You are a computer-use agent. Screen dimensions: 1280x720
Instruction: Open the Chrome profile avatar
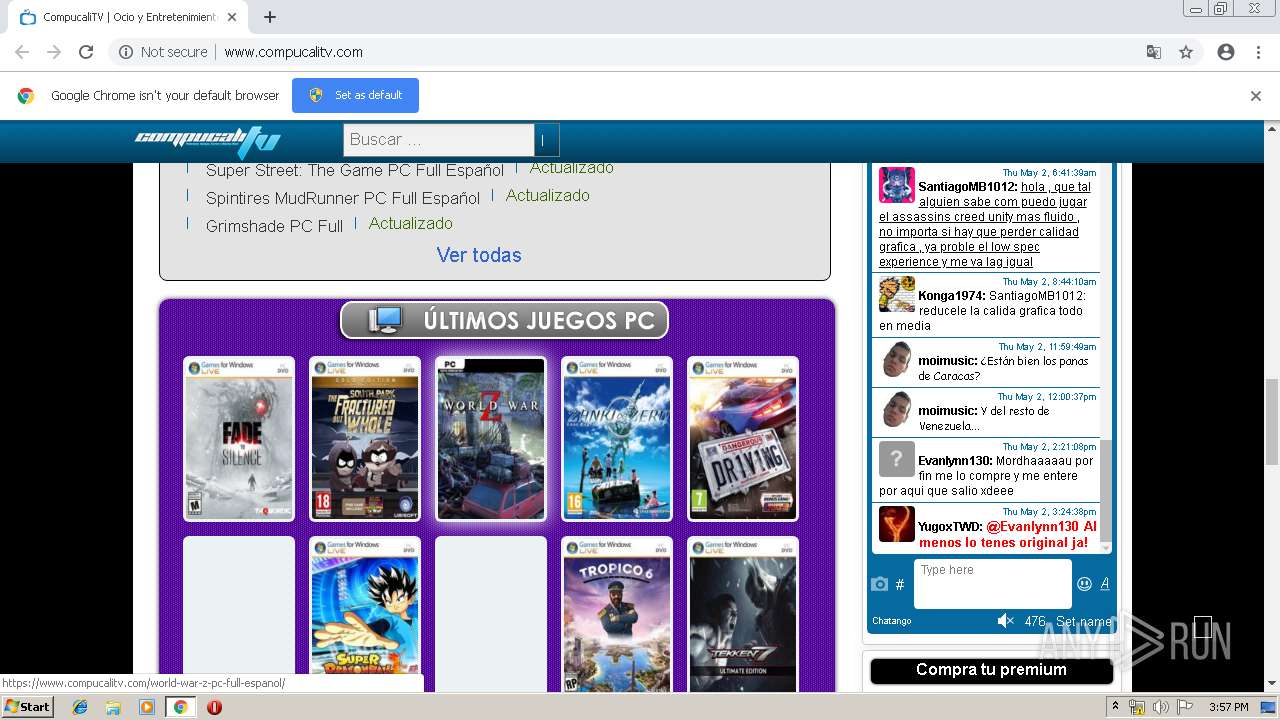(x=1226, y=52)
